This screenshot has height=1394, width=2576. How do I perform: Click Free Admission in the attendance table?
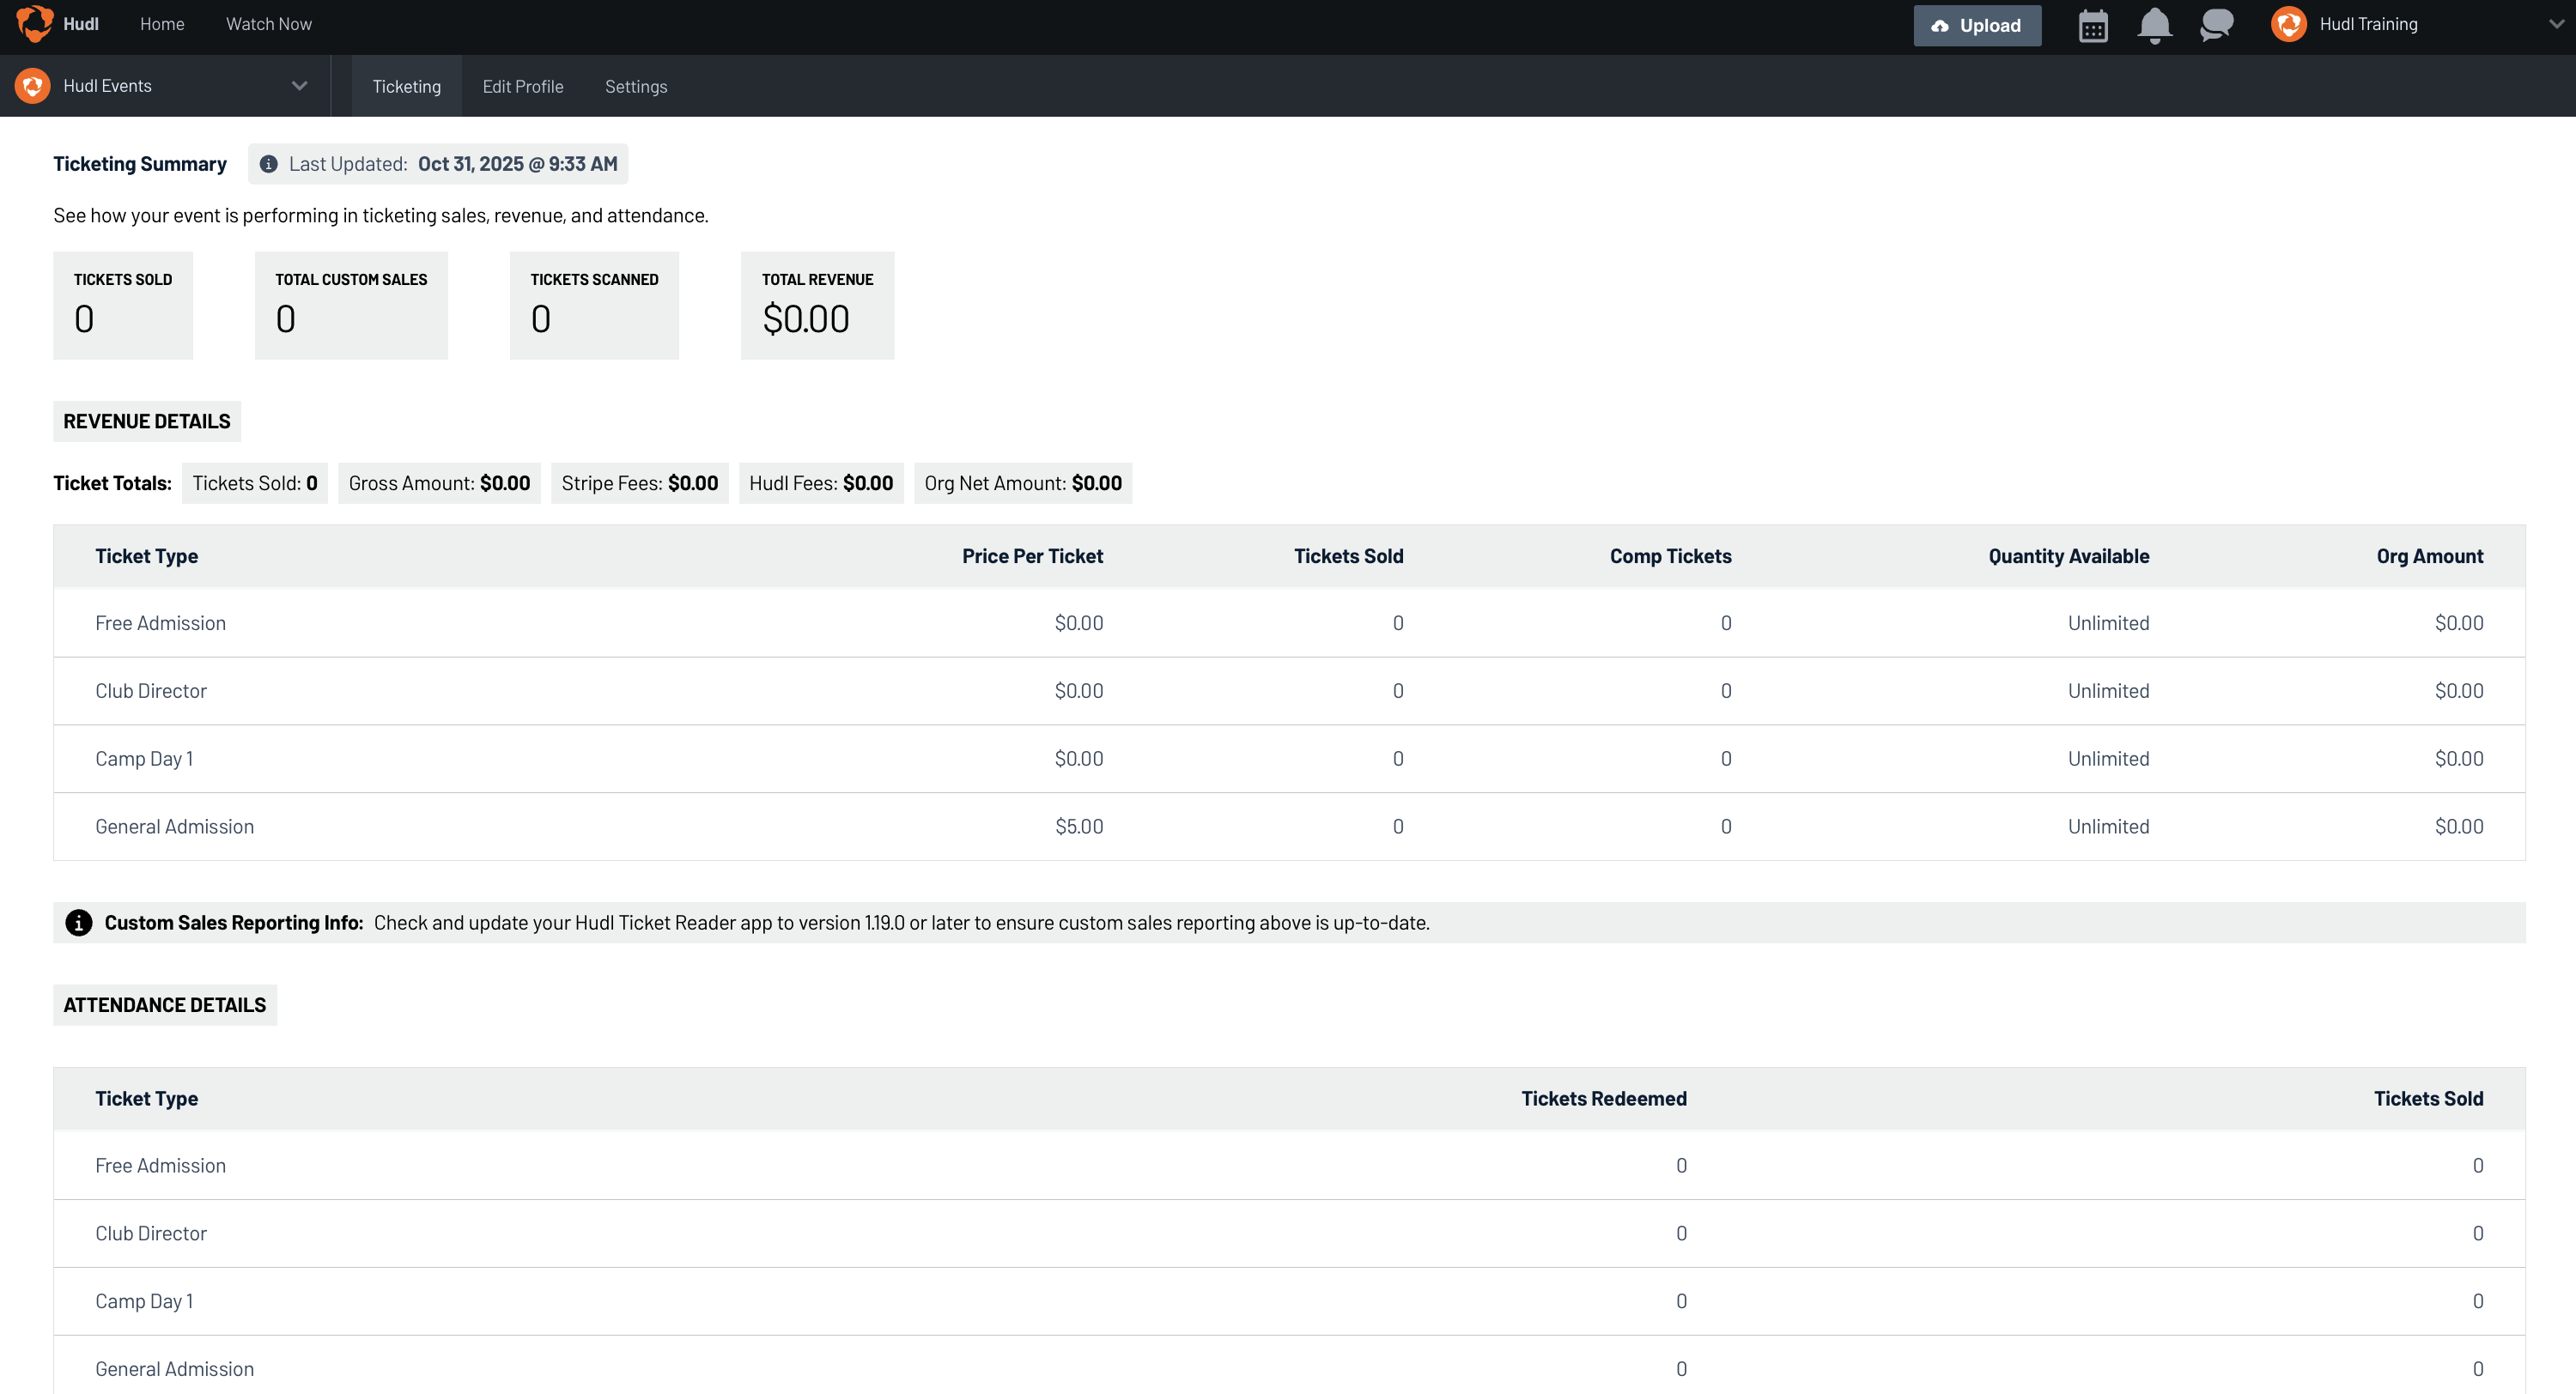(x=160, y=1166)
